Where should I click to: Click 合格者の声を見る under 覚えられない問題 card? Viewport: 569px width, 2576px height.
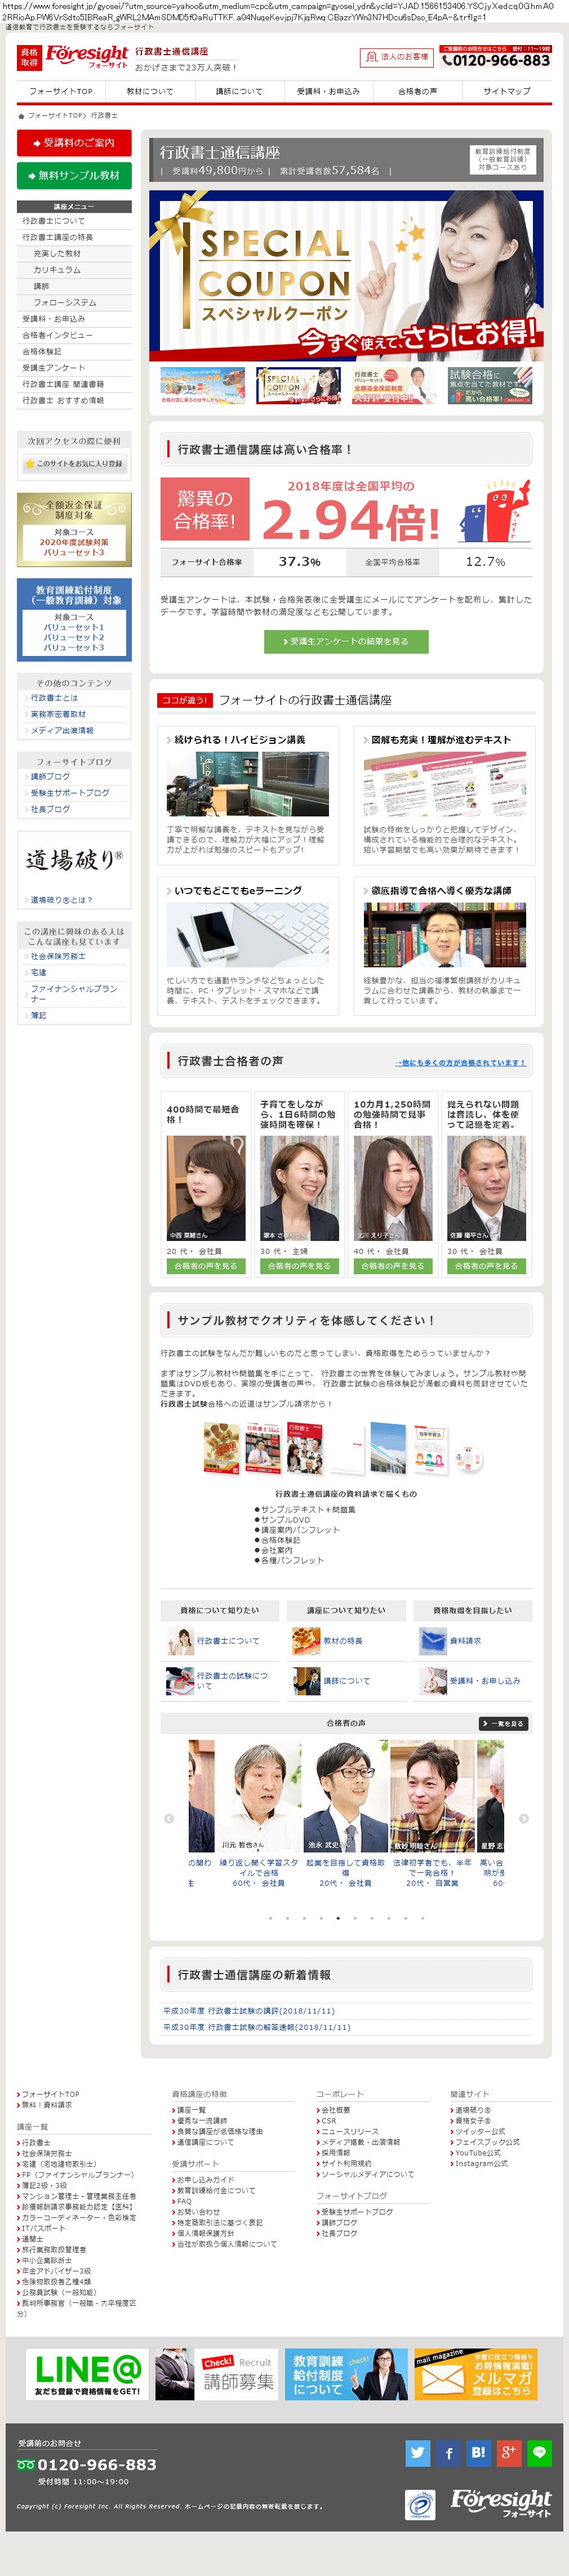(486, 1266)
